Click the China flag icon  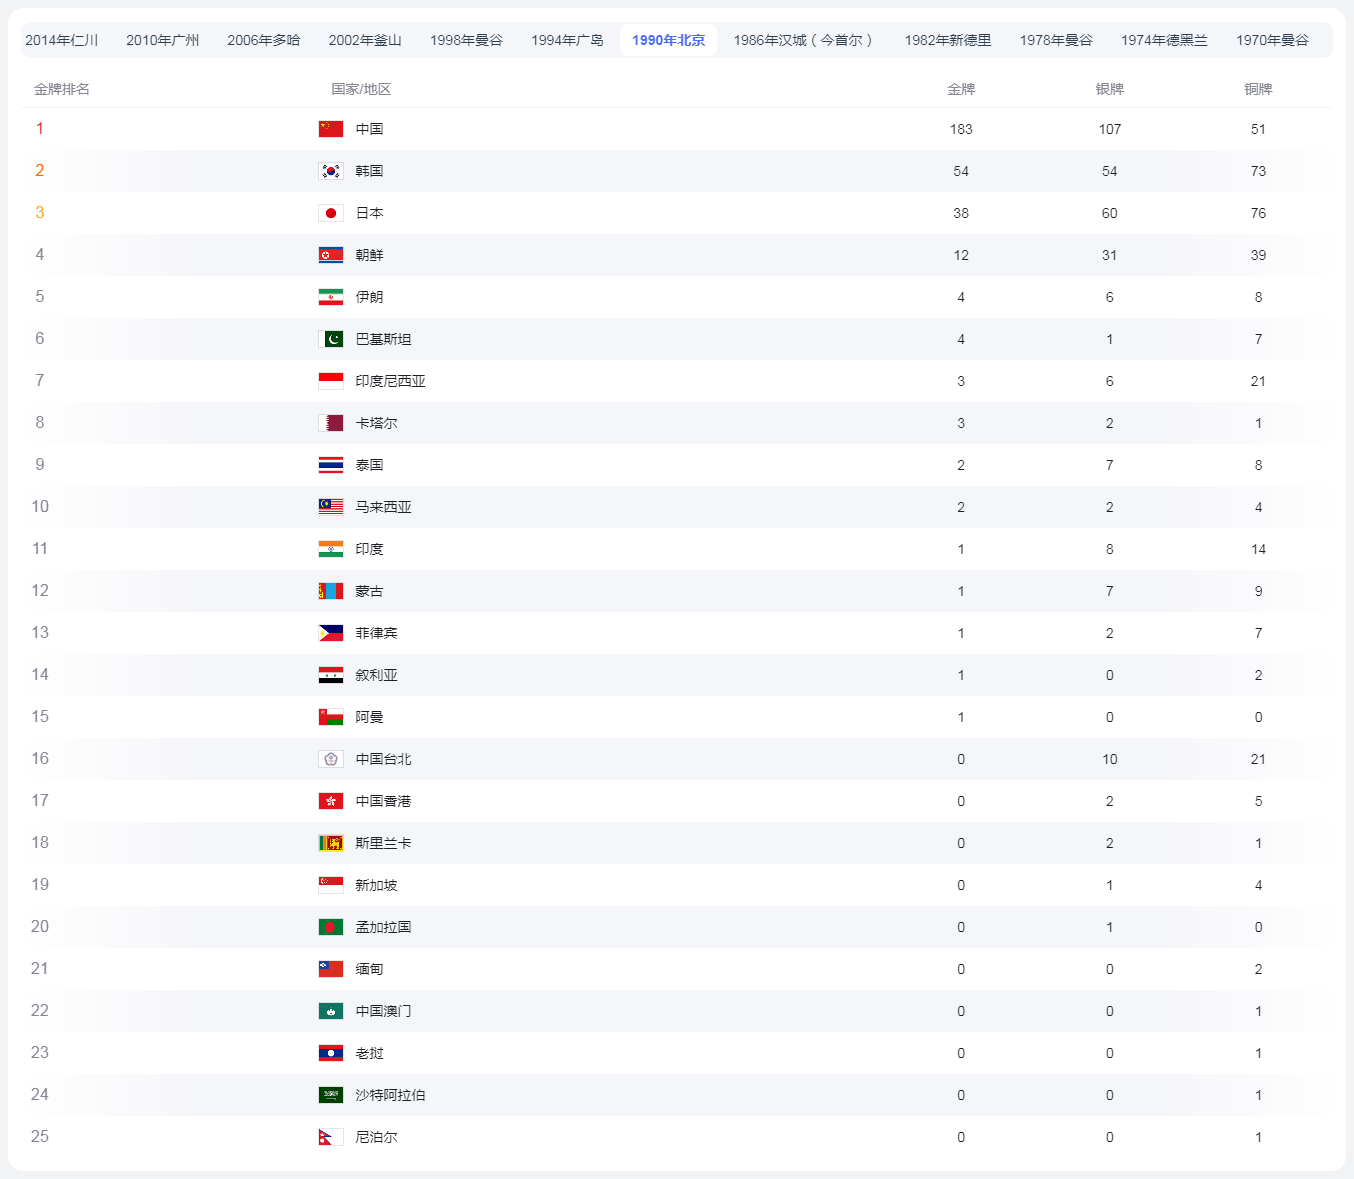click(331, 129)
